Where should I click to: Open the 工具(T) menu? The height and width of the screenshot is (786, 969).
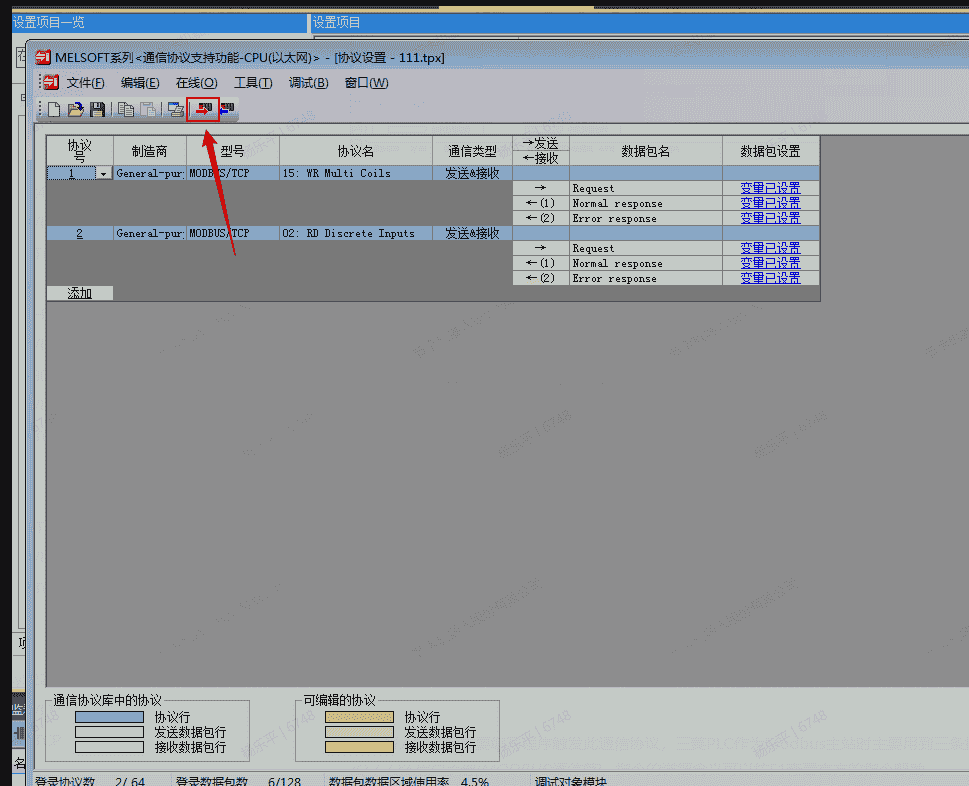[253, 83]
